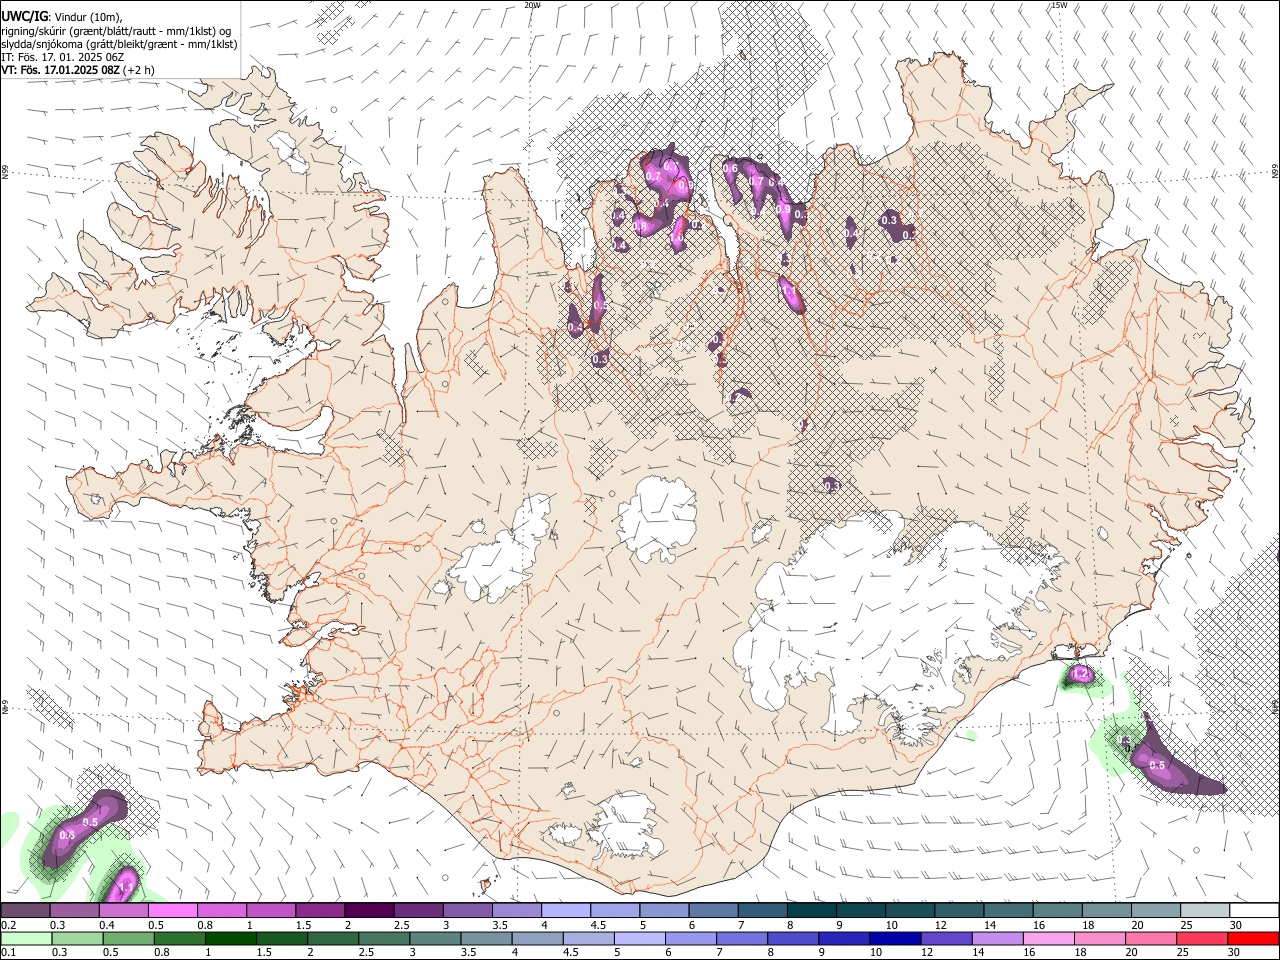This screenshot has height=960, width=1280.
Task: Click the 'slydda/snjókoma' description line
Action: (119, 44)
